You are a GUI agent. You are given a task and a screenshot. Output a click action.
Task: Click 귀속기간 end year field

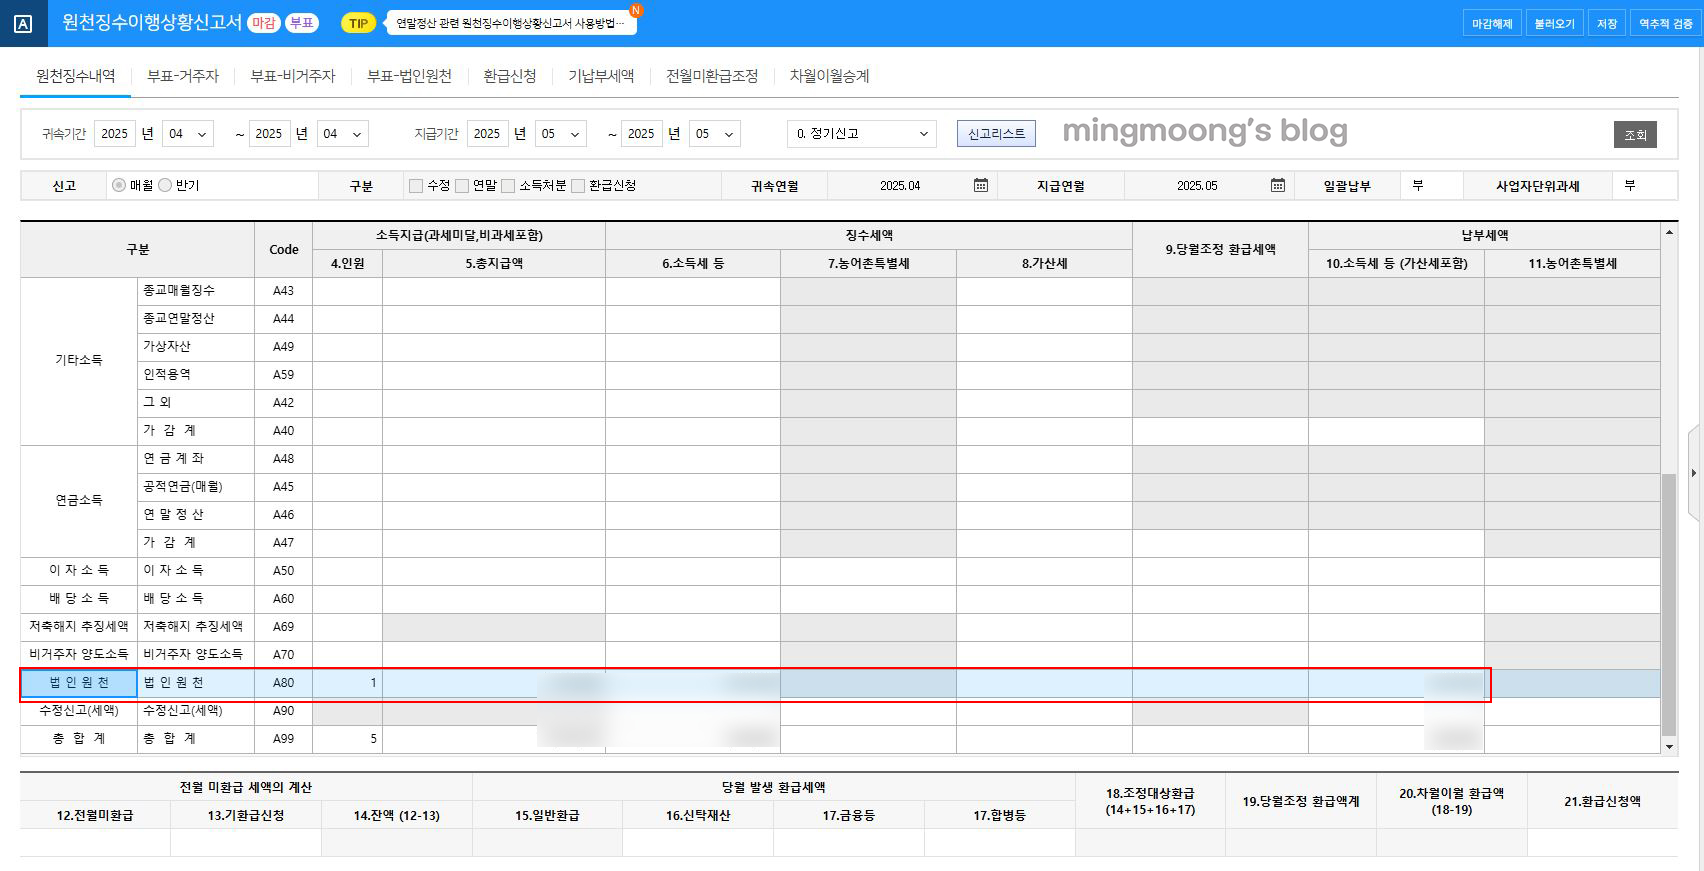tap(269, 133)
